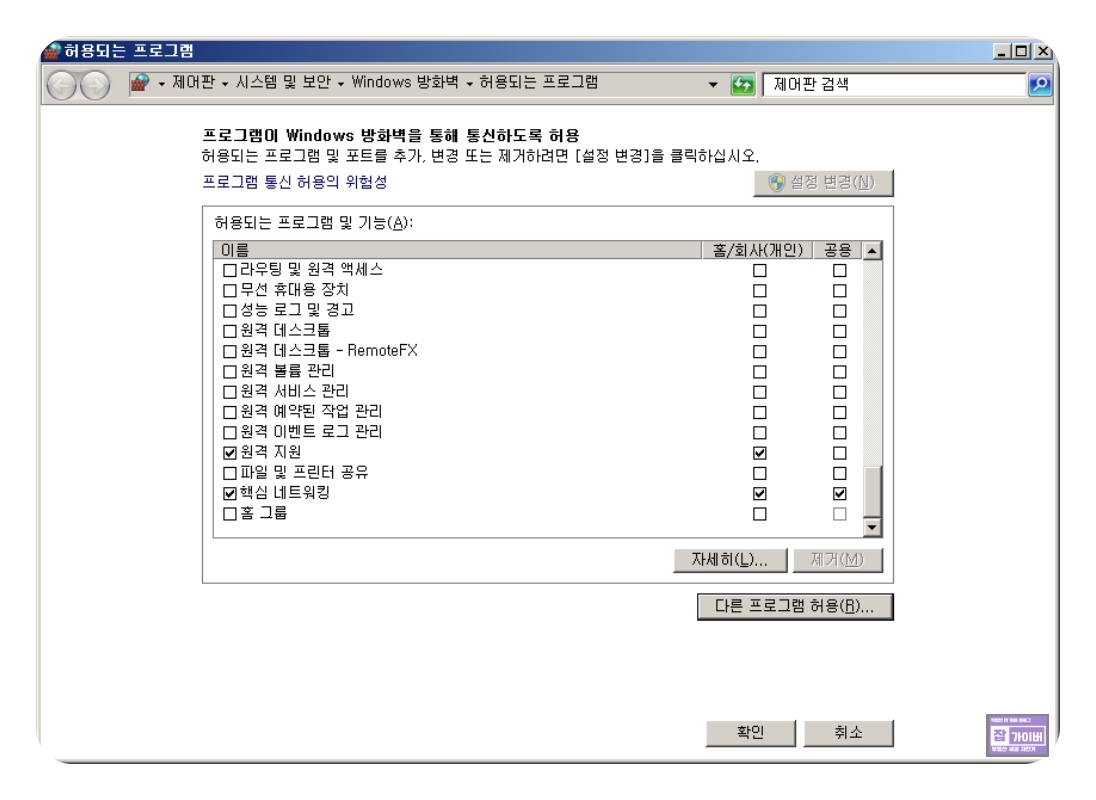
Task: Click the green refresh button
Action: [x=742, y=85]
